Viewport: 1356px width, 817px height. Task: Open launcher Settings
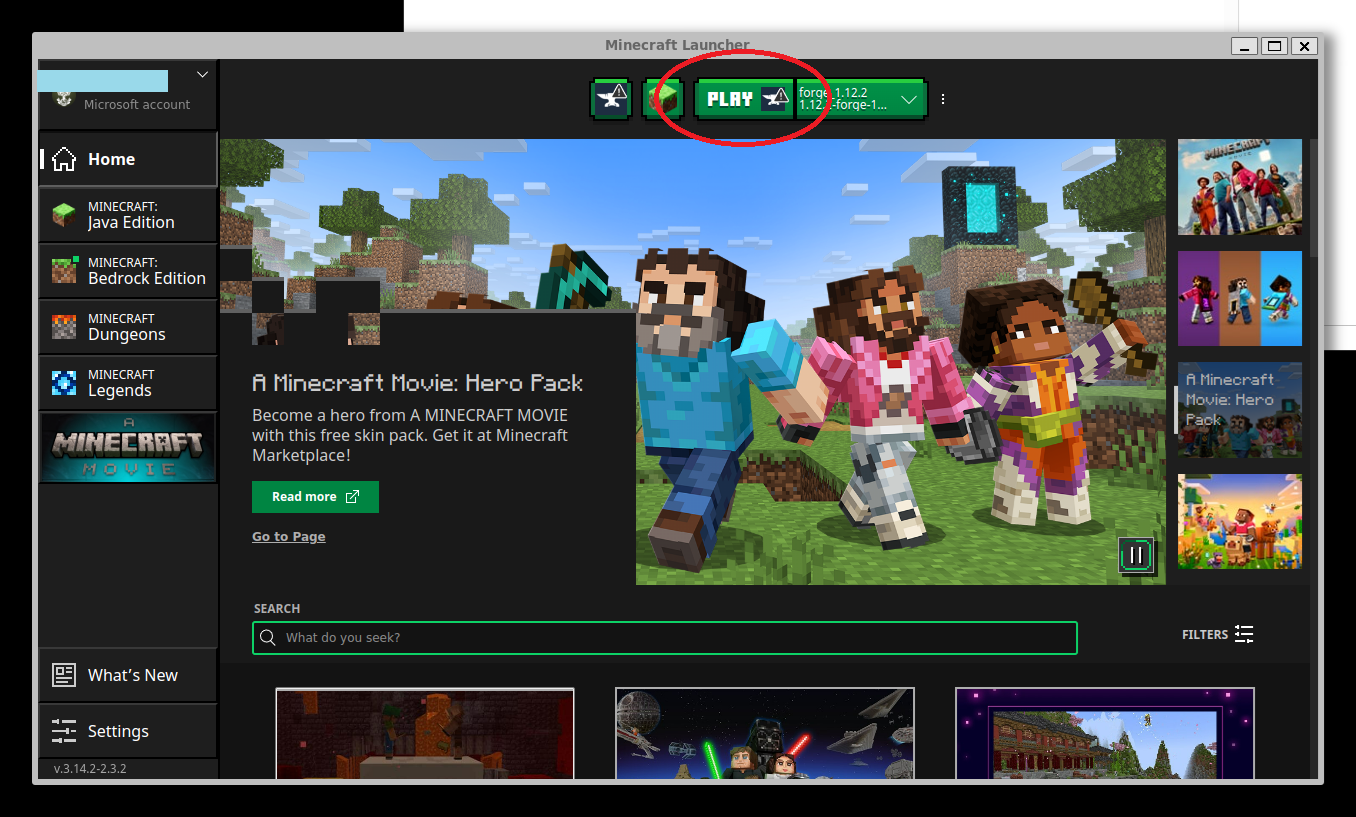pos(128,731)
